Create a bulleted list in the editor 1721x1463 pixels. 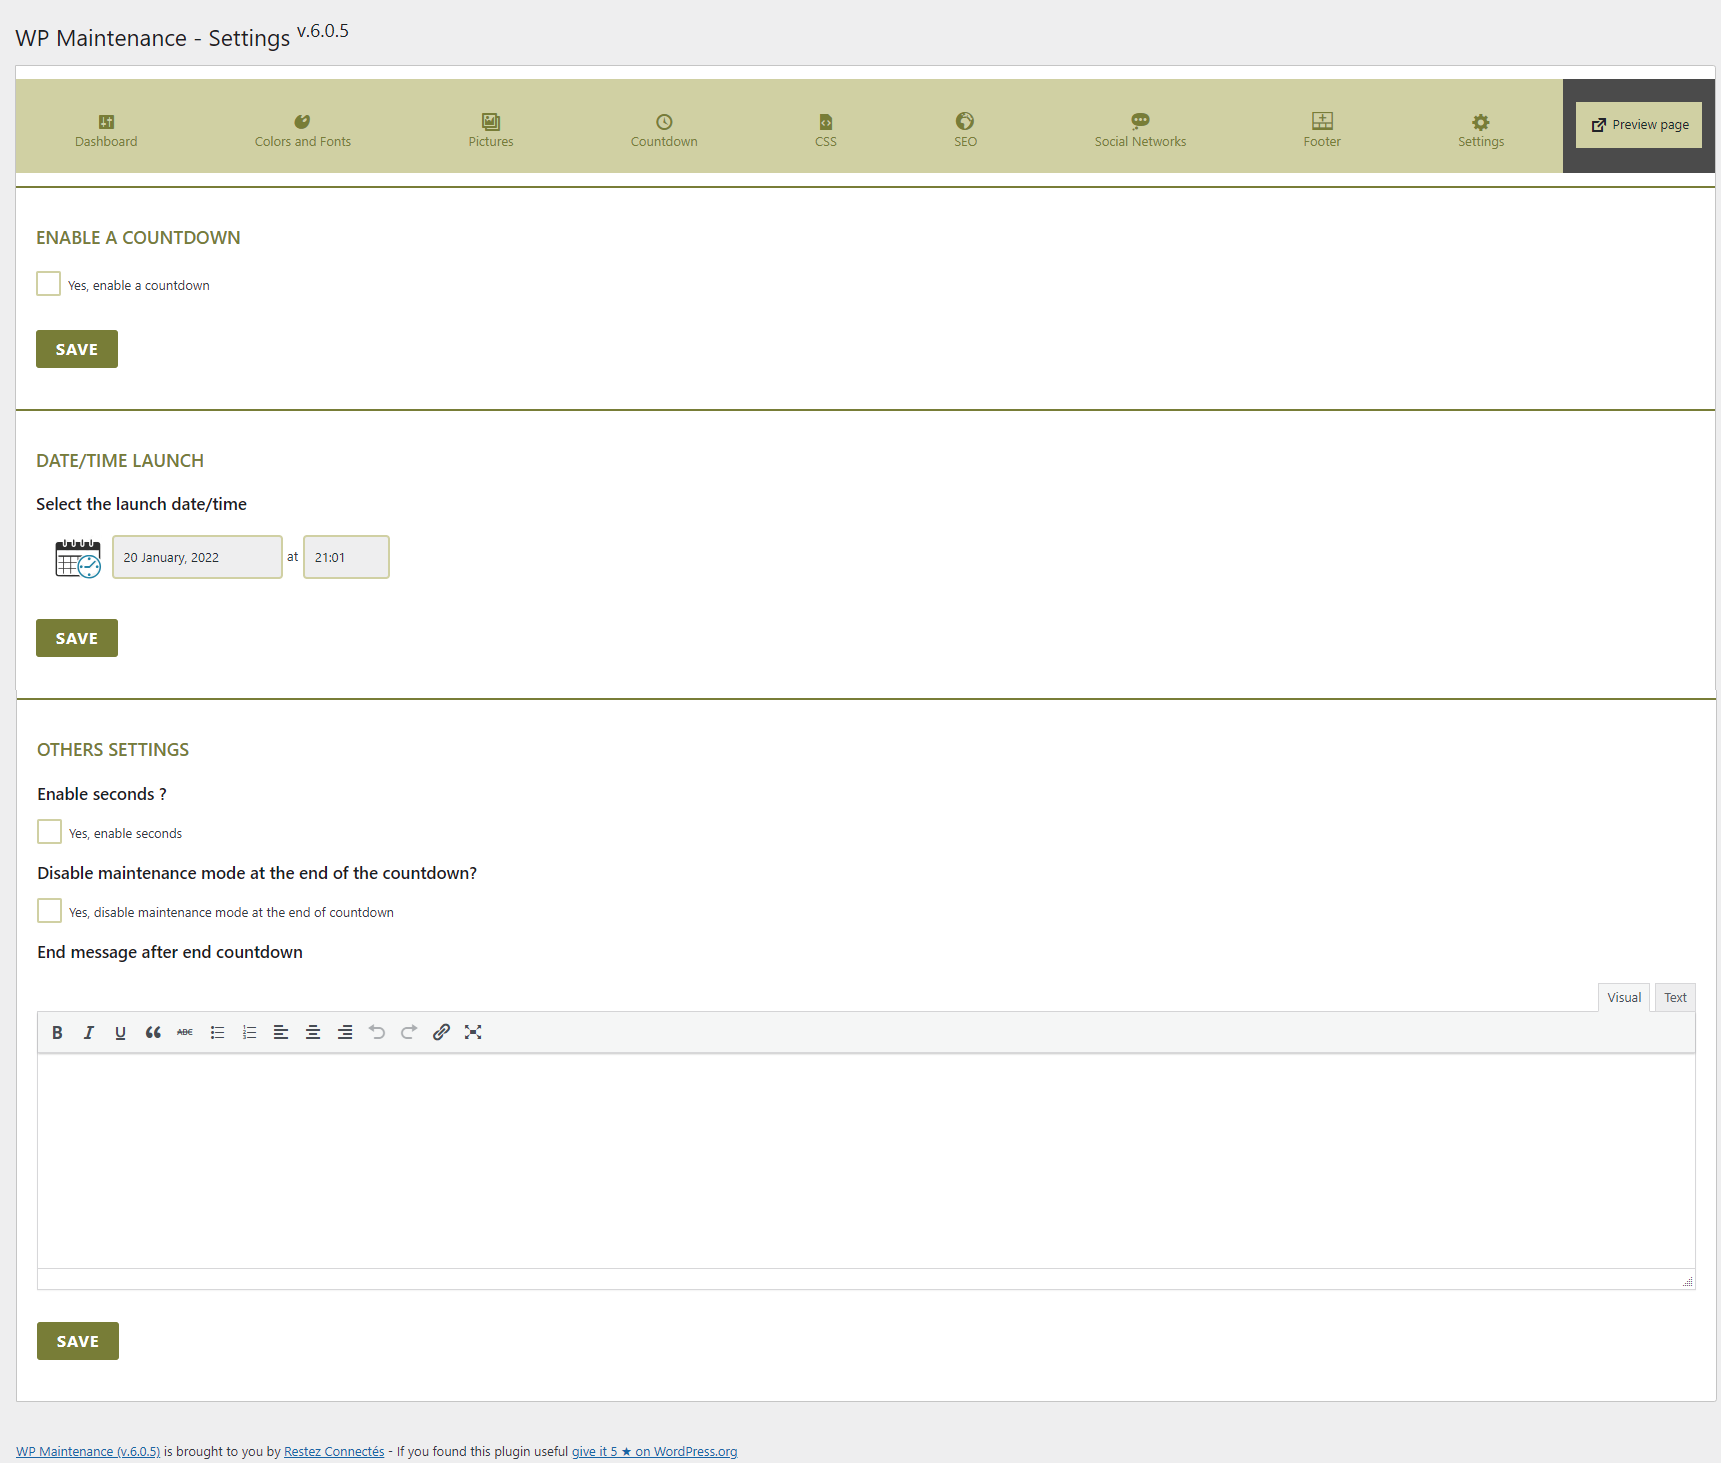217,1032
